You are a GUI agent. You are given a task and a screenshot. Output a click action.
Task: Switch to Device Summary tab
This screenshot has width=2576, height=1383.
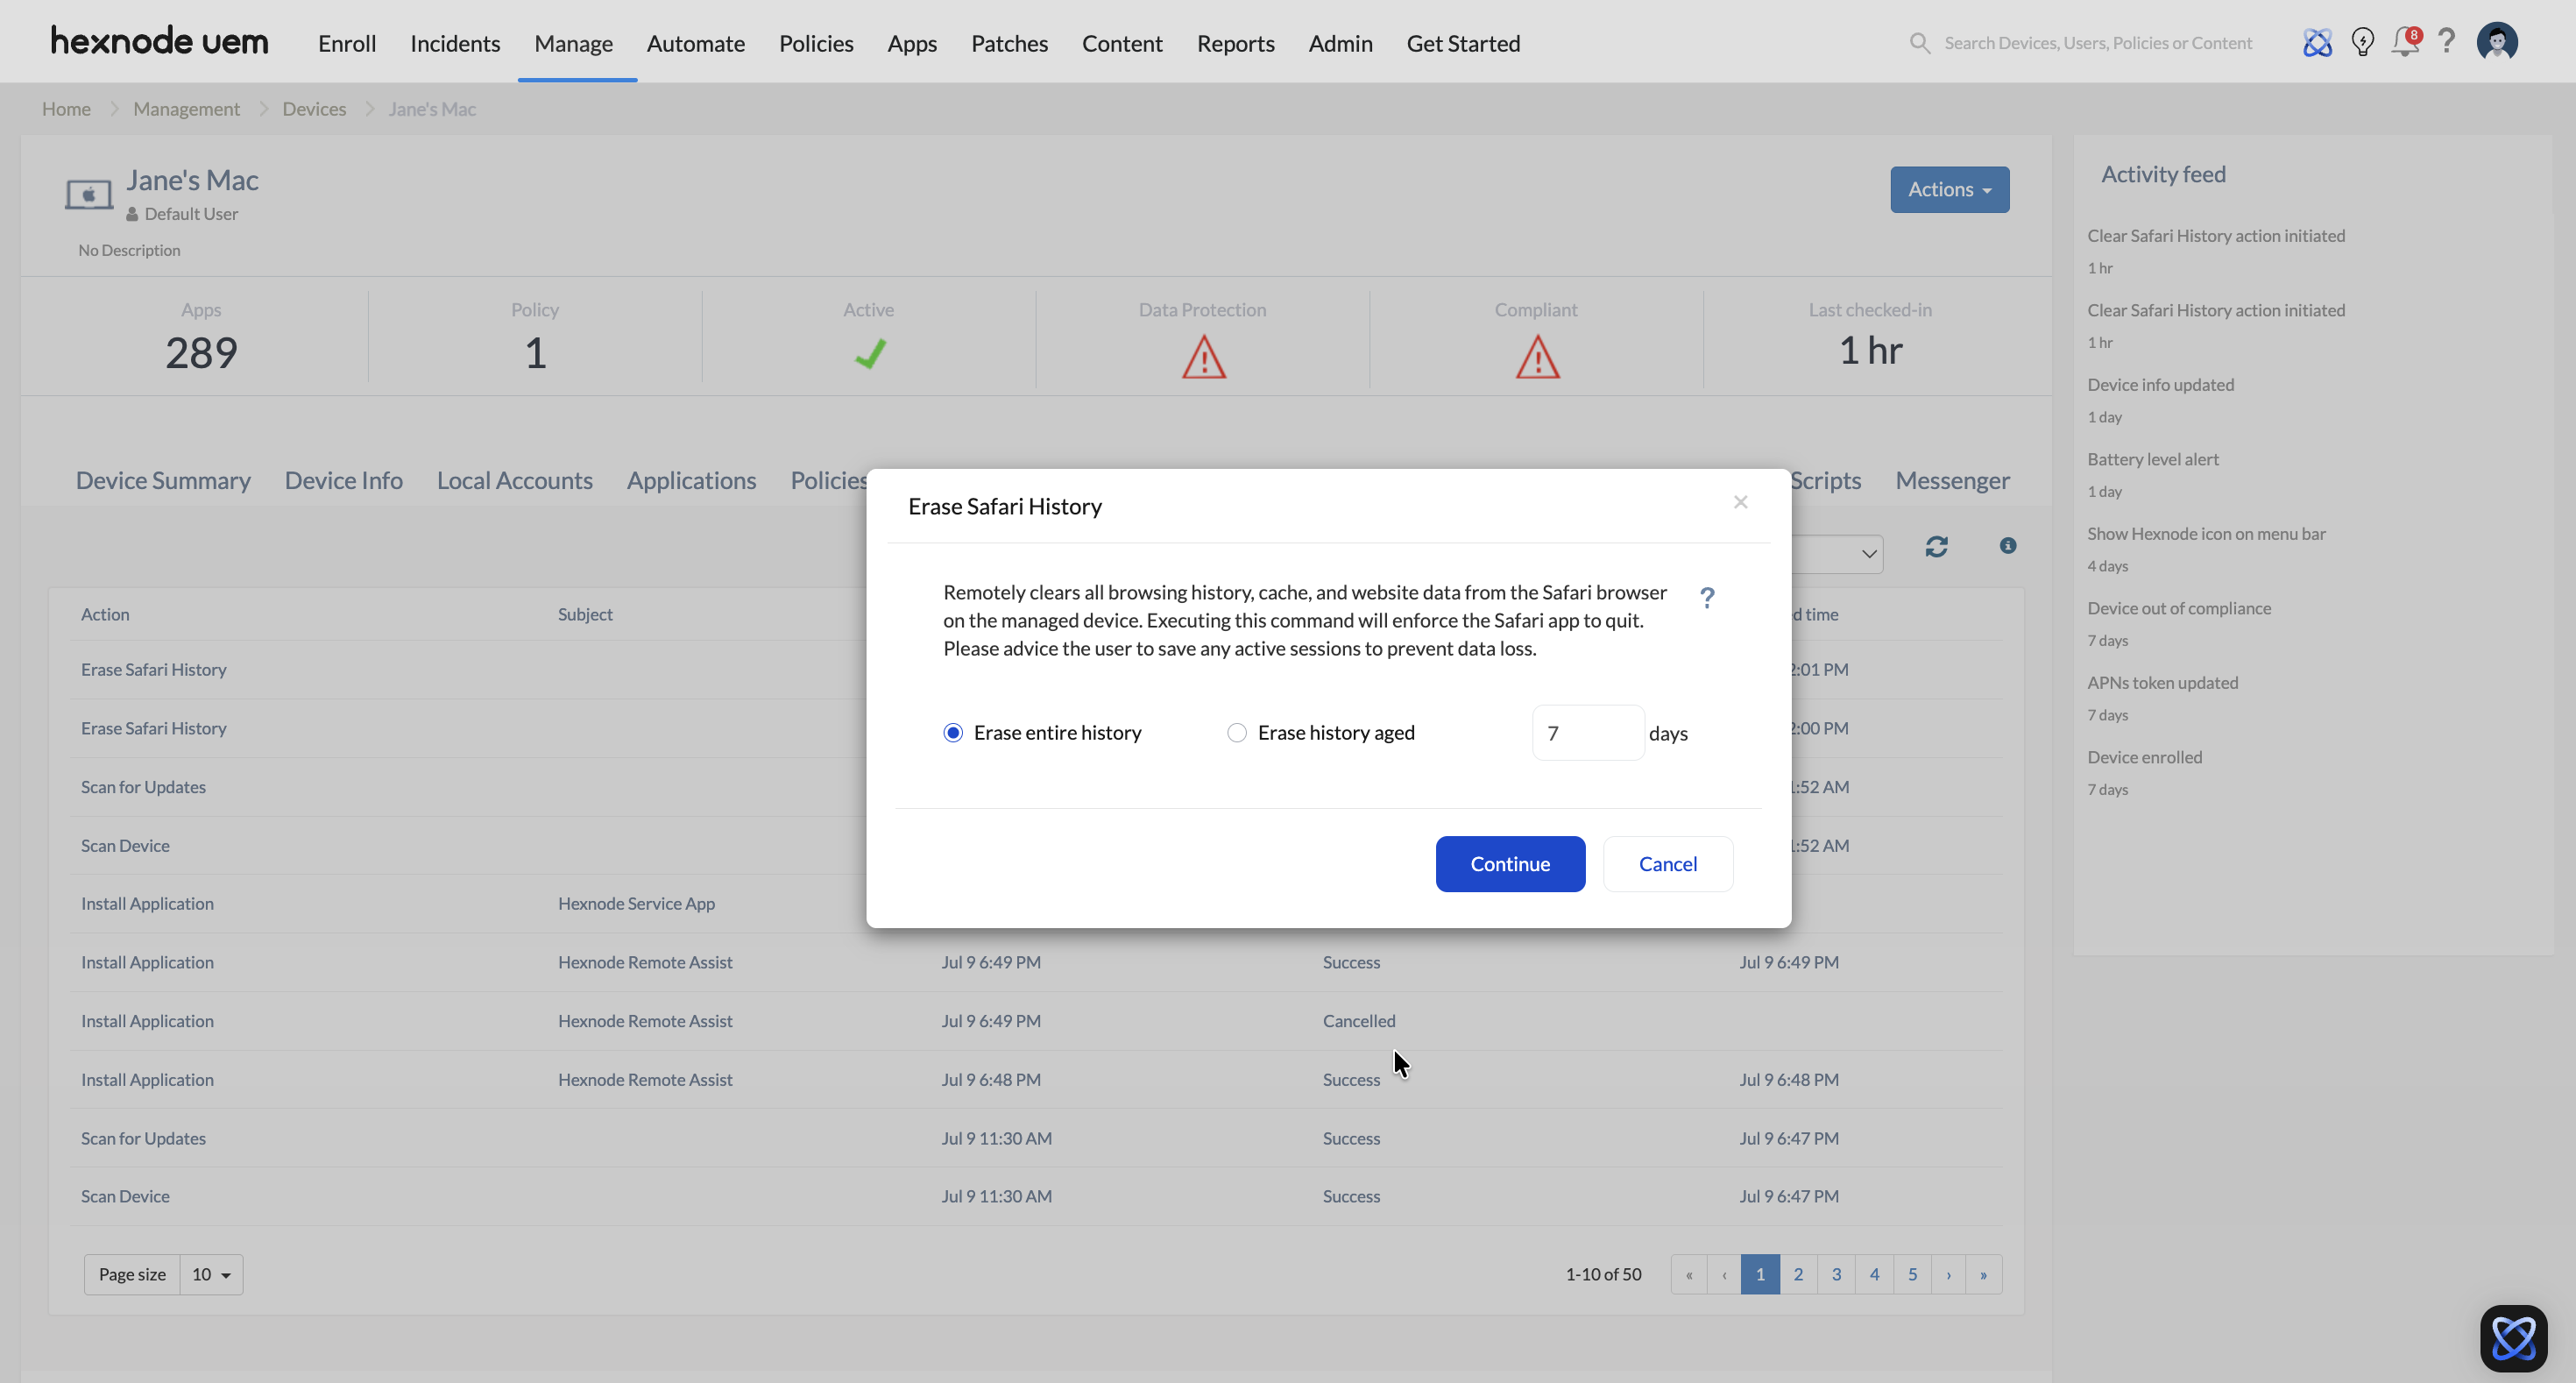click(x=163, y=480)
